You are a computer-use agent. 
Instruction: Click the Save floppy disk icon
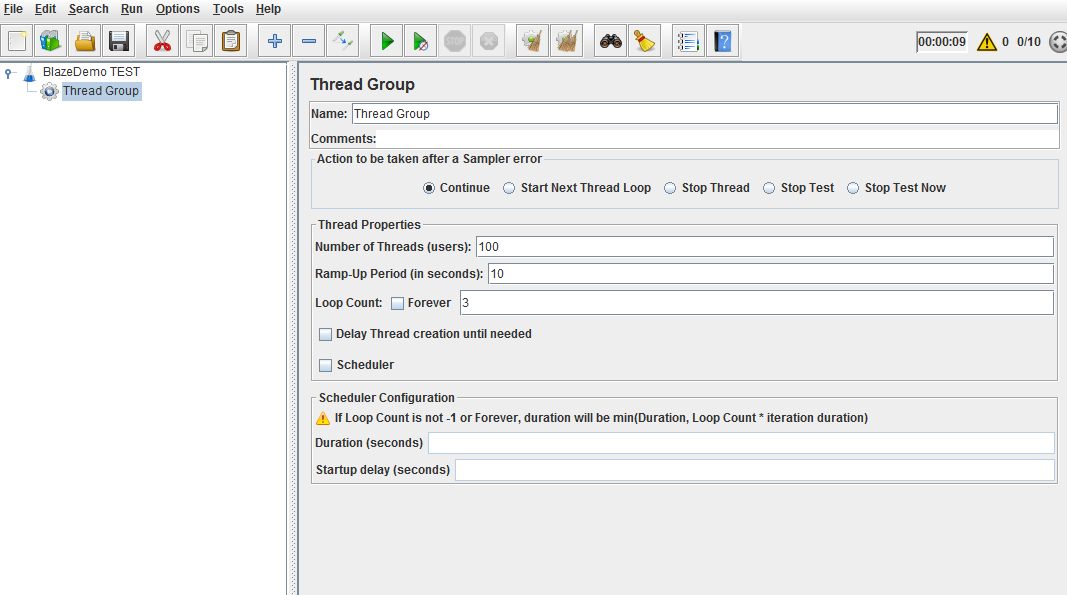click(119, 41)
